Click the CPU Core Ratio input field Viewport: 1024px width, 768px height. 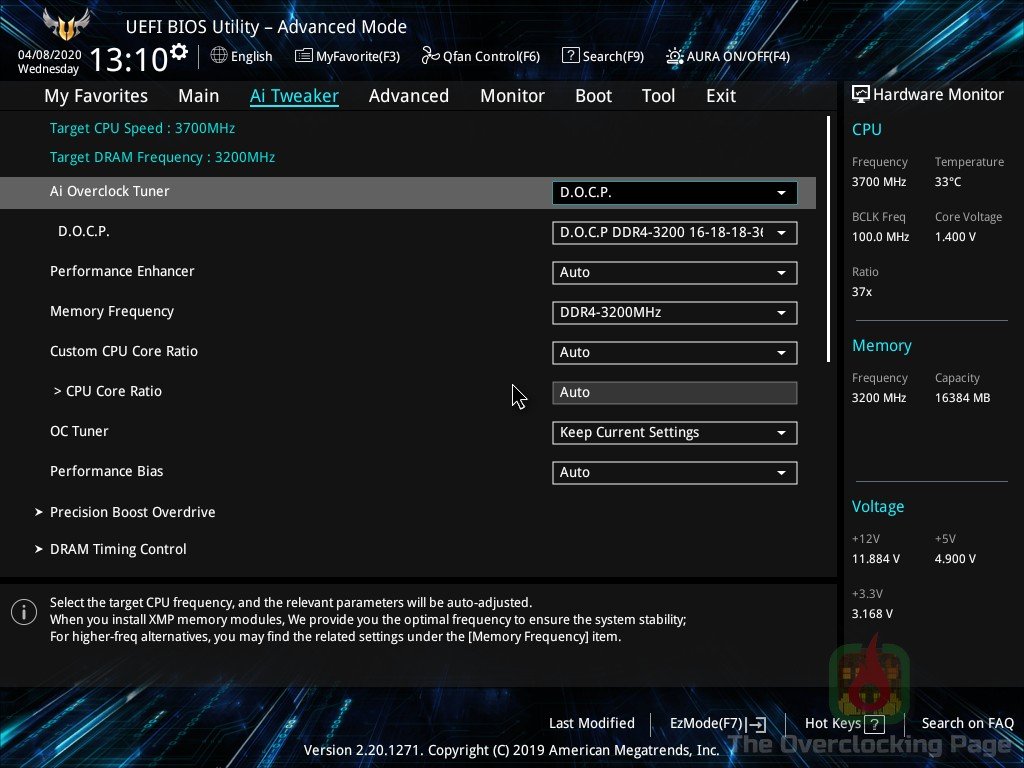click(x=674, y=393)
